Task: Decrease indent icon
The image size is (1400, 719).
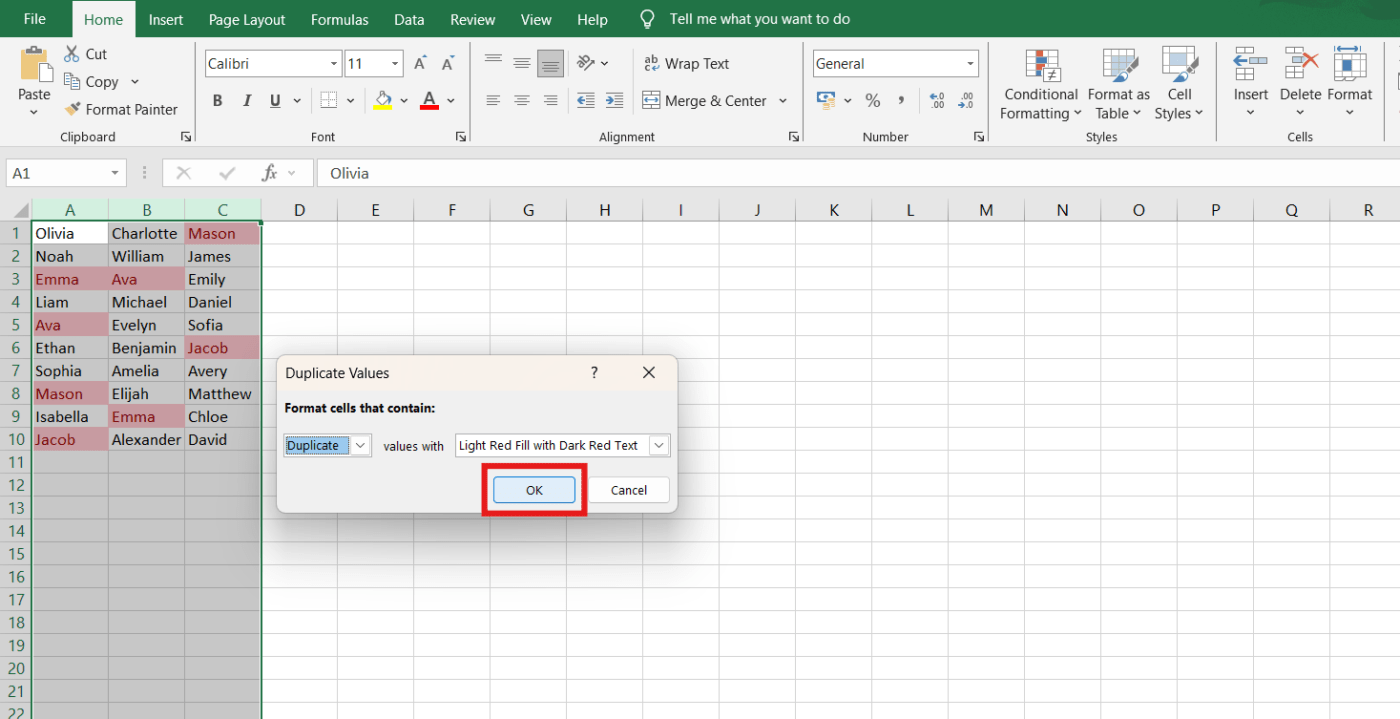Action: click(586, 101)
